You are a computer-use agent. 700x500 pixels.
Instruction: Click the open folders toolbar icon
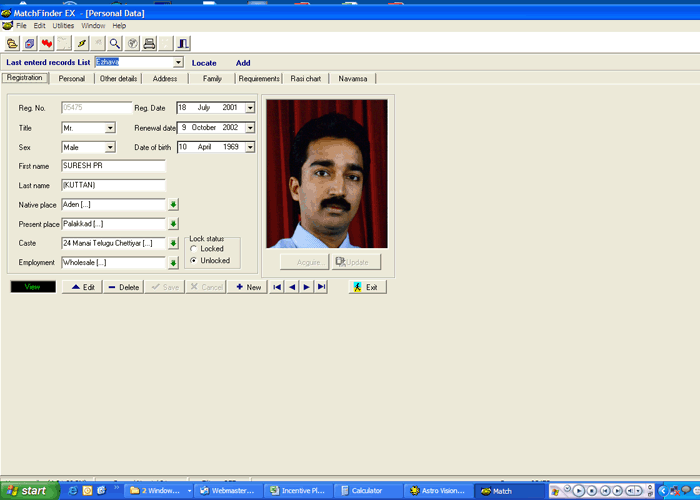click(x=12, y=43)
